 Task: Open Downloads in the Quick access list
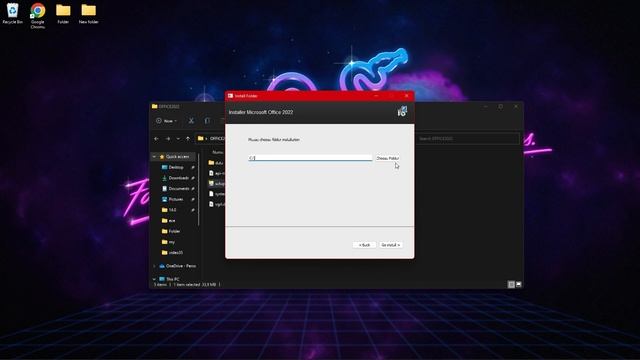click(x=176, y=178)
